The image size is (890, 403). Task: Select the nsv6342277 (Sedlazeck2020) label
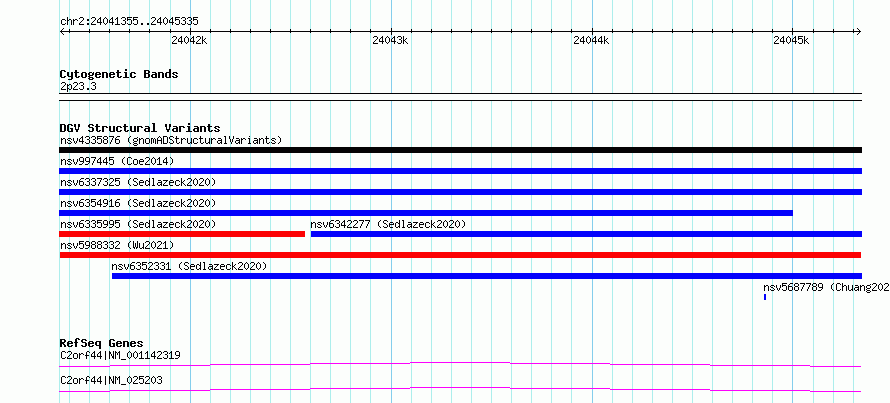click(x=388, y=224)
